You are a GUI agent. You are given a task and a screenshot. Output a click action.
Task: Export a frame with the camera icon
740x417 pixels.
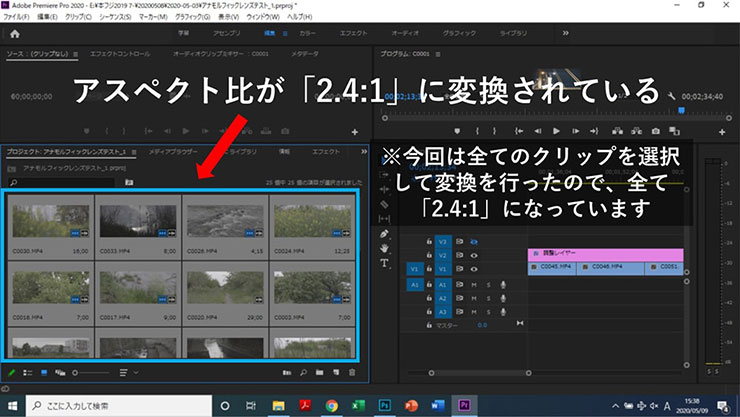click(x=656, y=131)
